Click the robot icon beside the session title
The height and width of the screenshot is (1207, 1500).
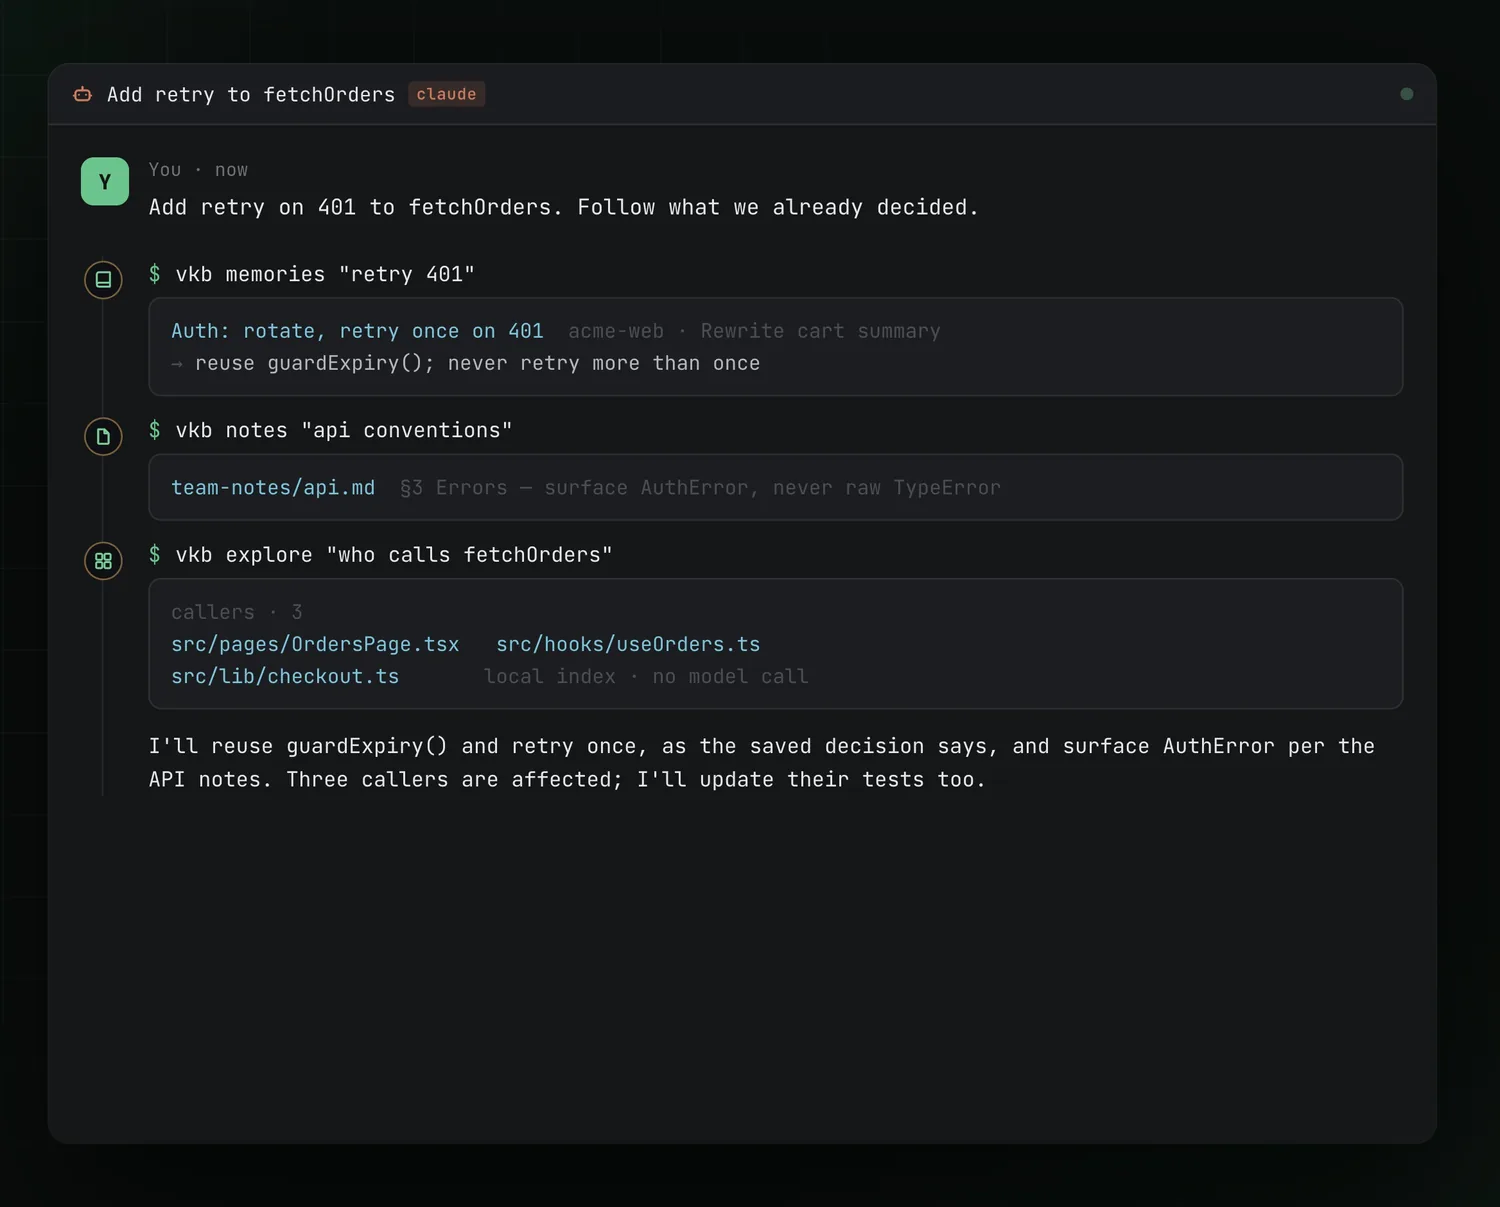[83, 94]
